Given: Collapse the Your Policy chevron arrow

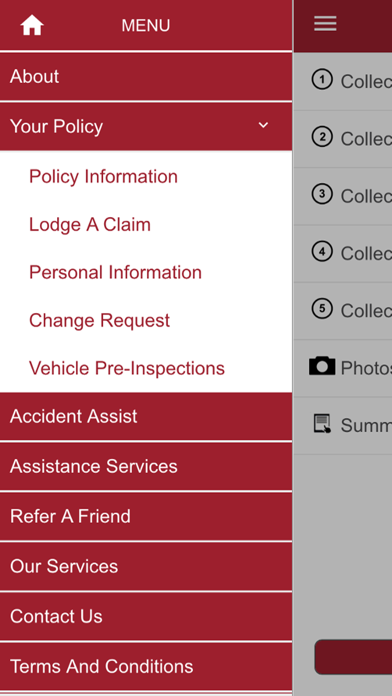Looking at the screenshot, I should click(263, 125).
